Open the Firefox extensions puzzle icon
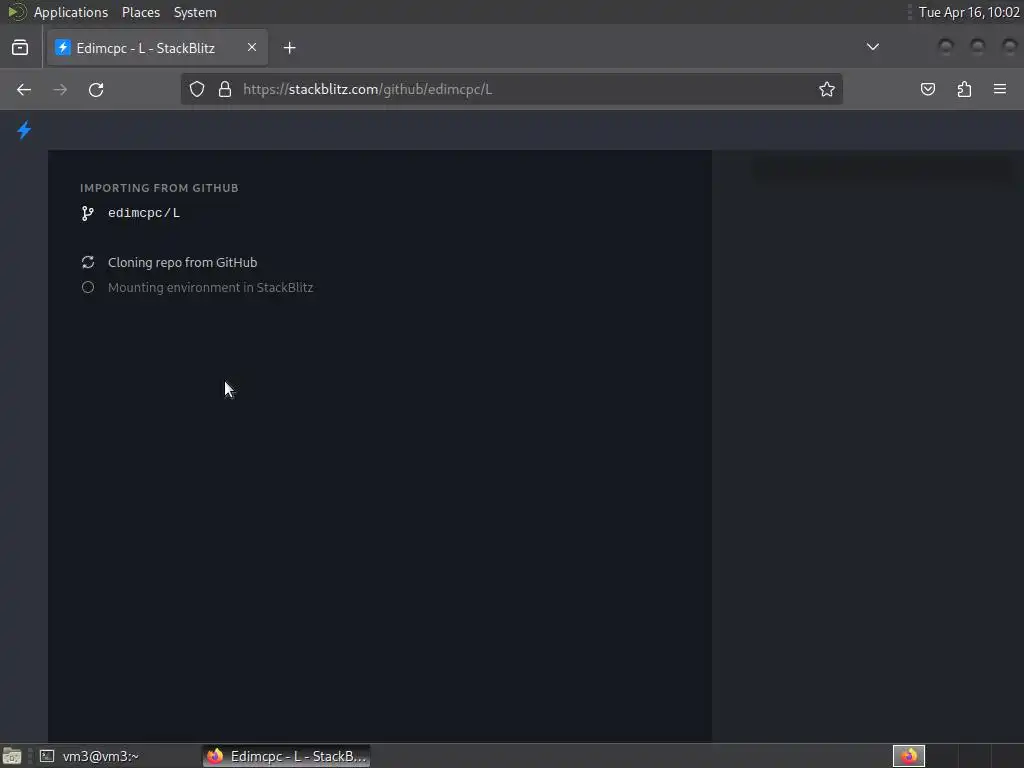 point(964,89)
